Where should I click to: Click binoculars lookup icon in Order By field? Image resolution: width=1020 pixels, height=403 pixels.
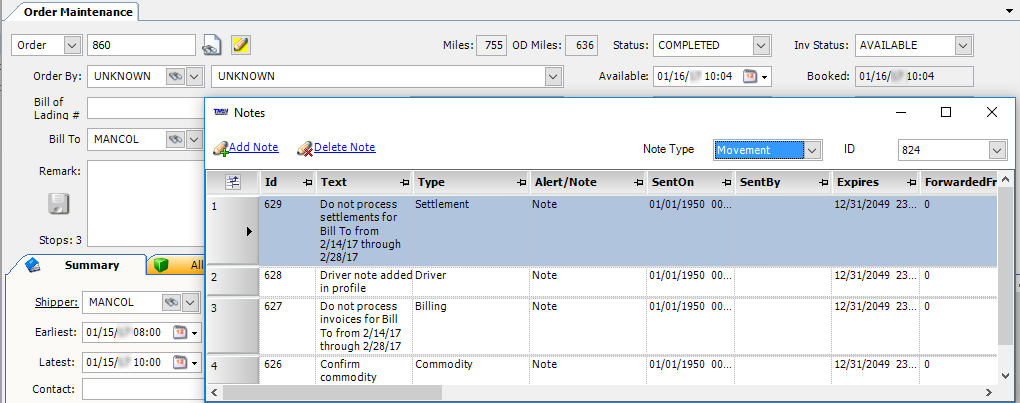coord(175,76)
